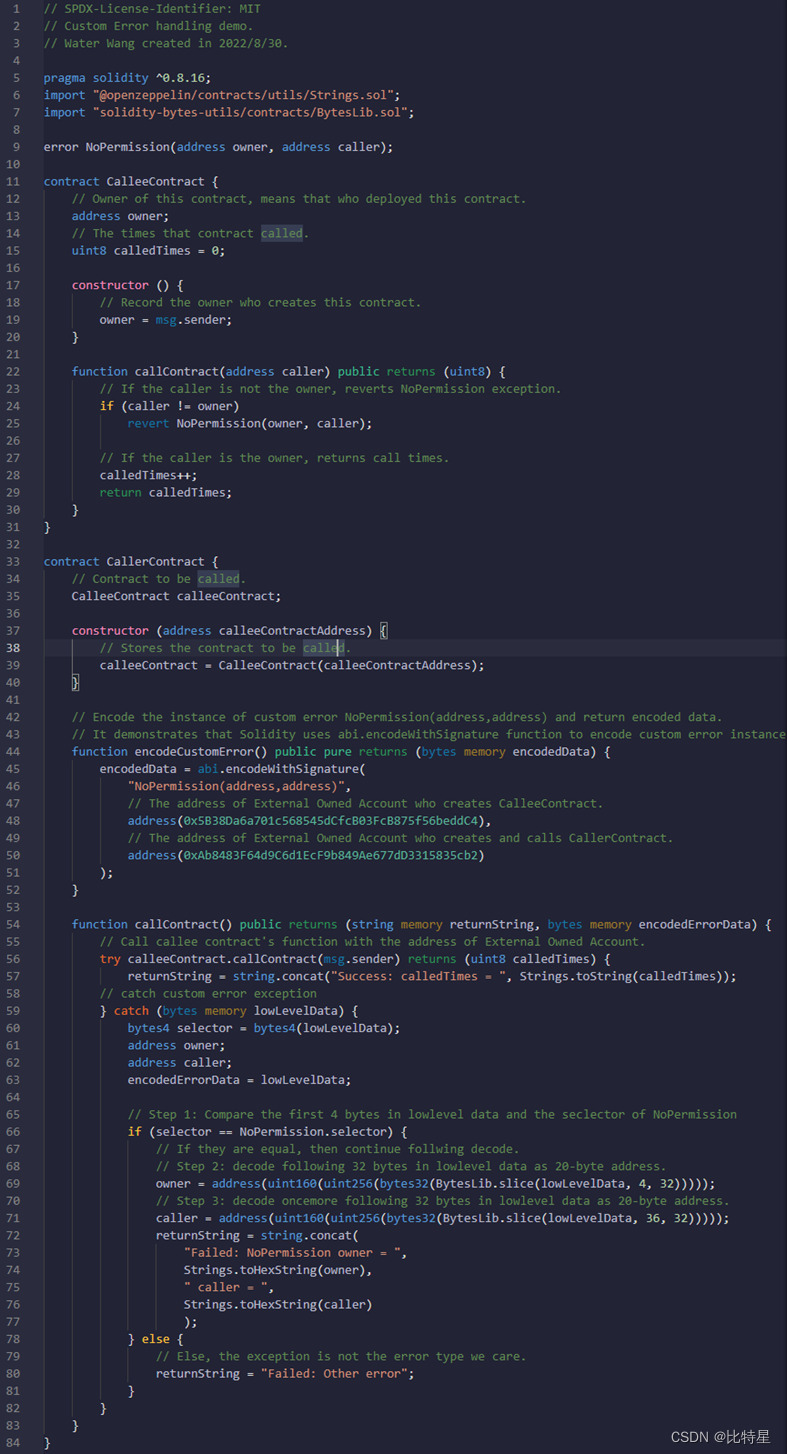Click "Strings.toHexString(caller)"

pos(277,1305)
